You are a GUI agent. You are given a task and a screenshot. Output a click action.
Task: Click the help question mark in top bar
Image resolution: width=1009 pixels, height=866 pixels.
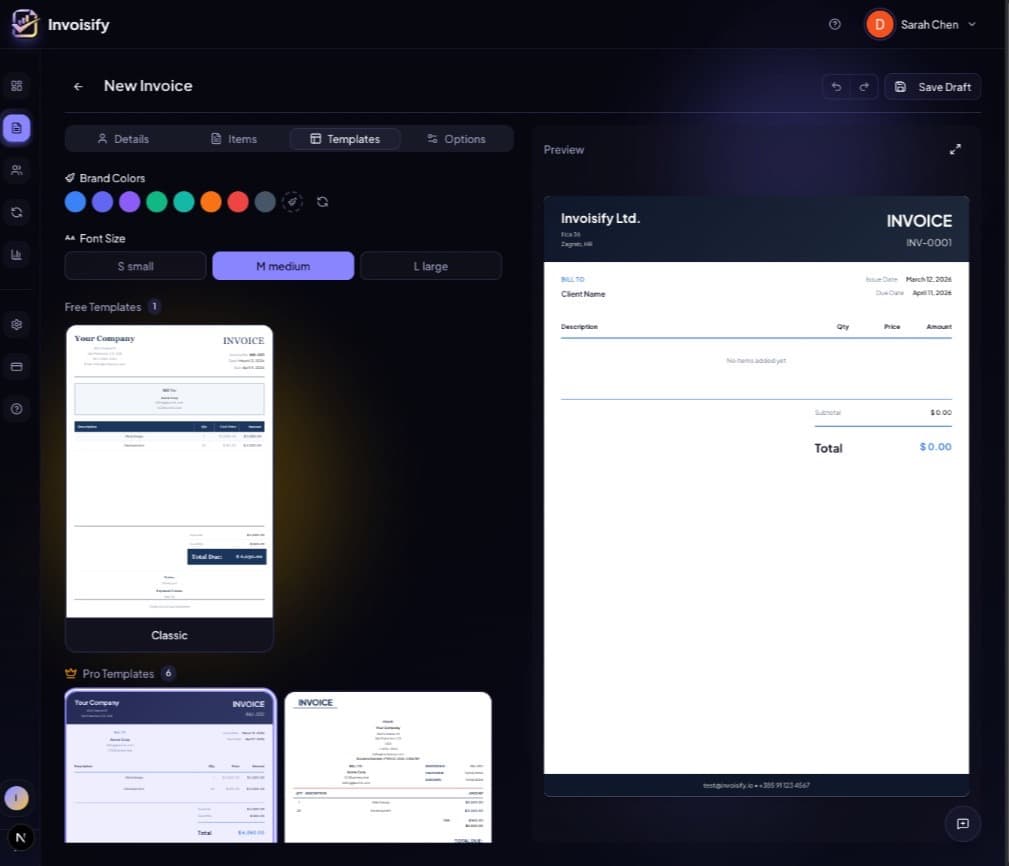(835, 24)
